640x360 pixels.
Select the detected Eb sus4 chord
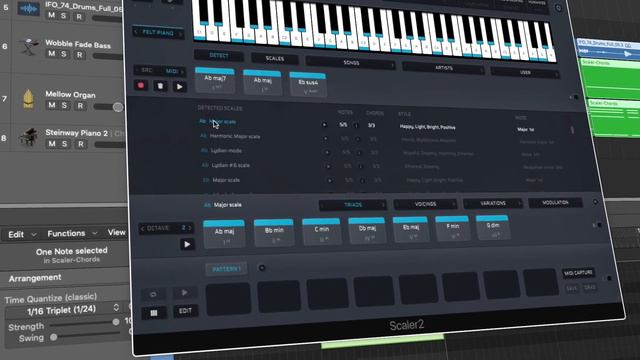(x=308, y=84)
